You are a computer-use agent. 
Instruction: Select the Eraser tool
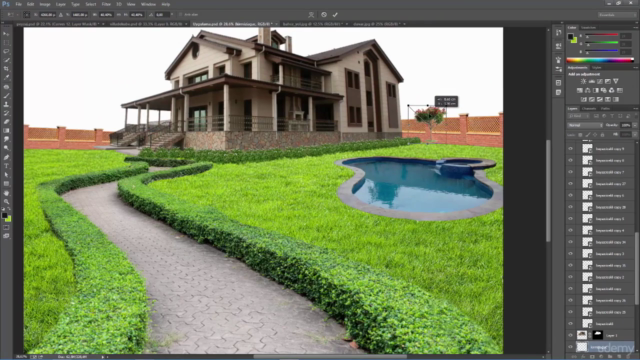click(6, 122)
